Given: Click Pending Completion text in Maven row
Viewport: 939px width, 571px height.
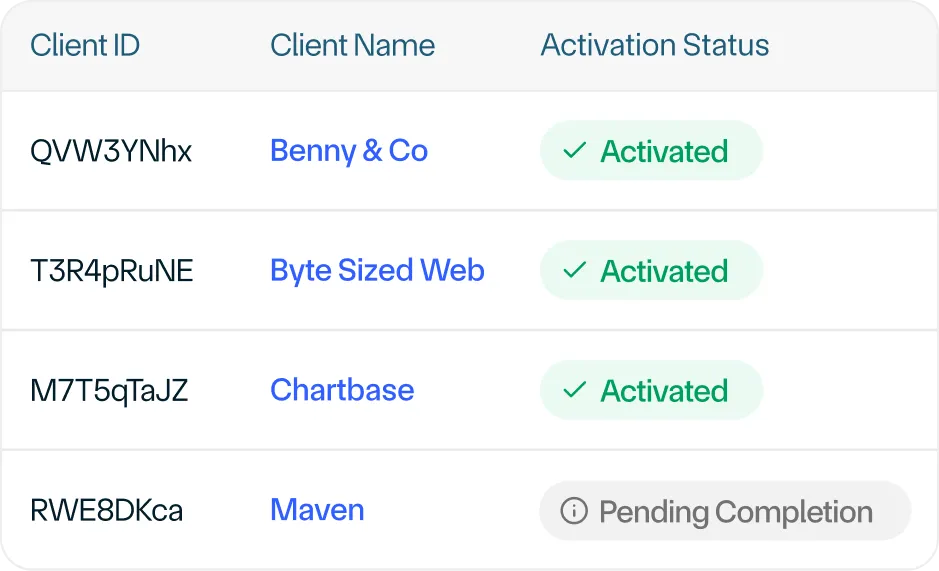Looking at the screenshot, I should coord(736,512).
